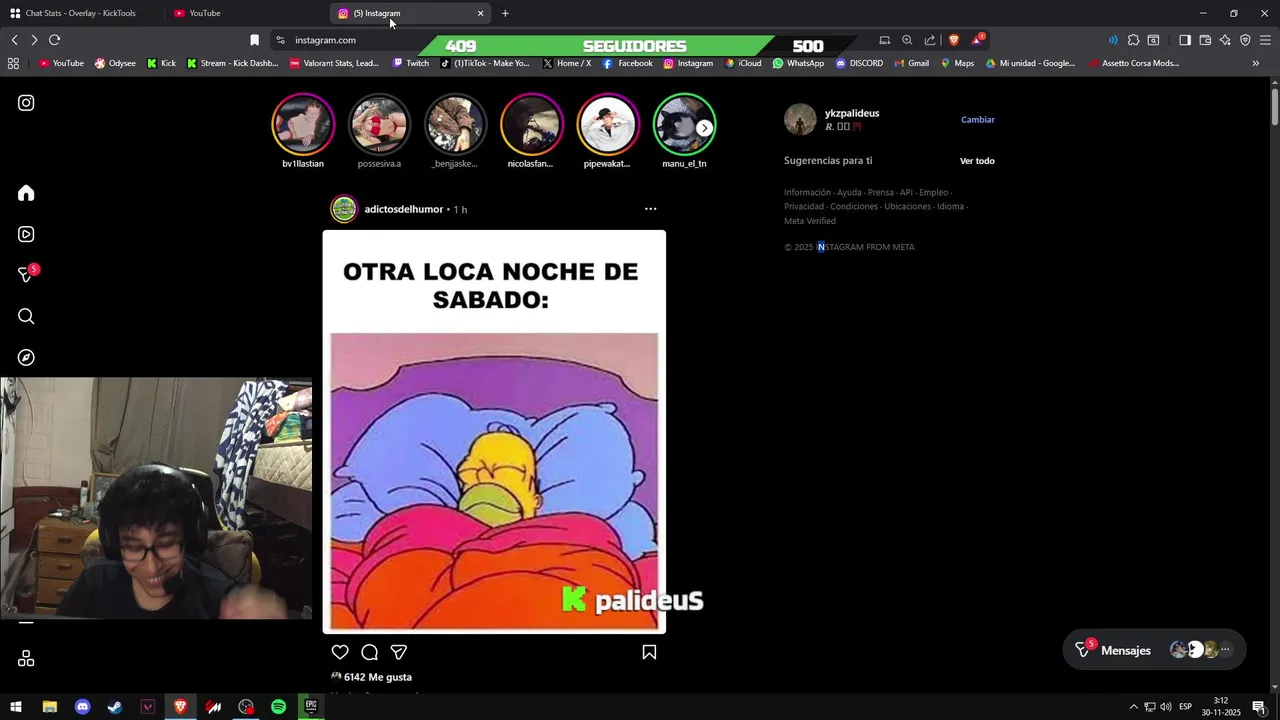View bv1llastian's story
Screen dimensions: 1280x720
coord(303,124)
